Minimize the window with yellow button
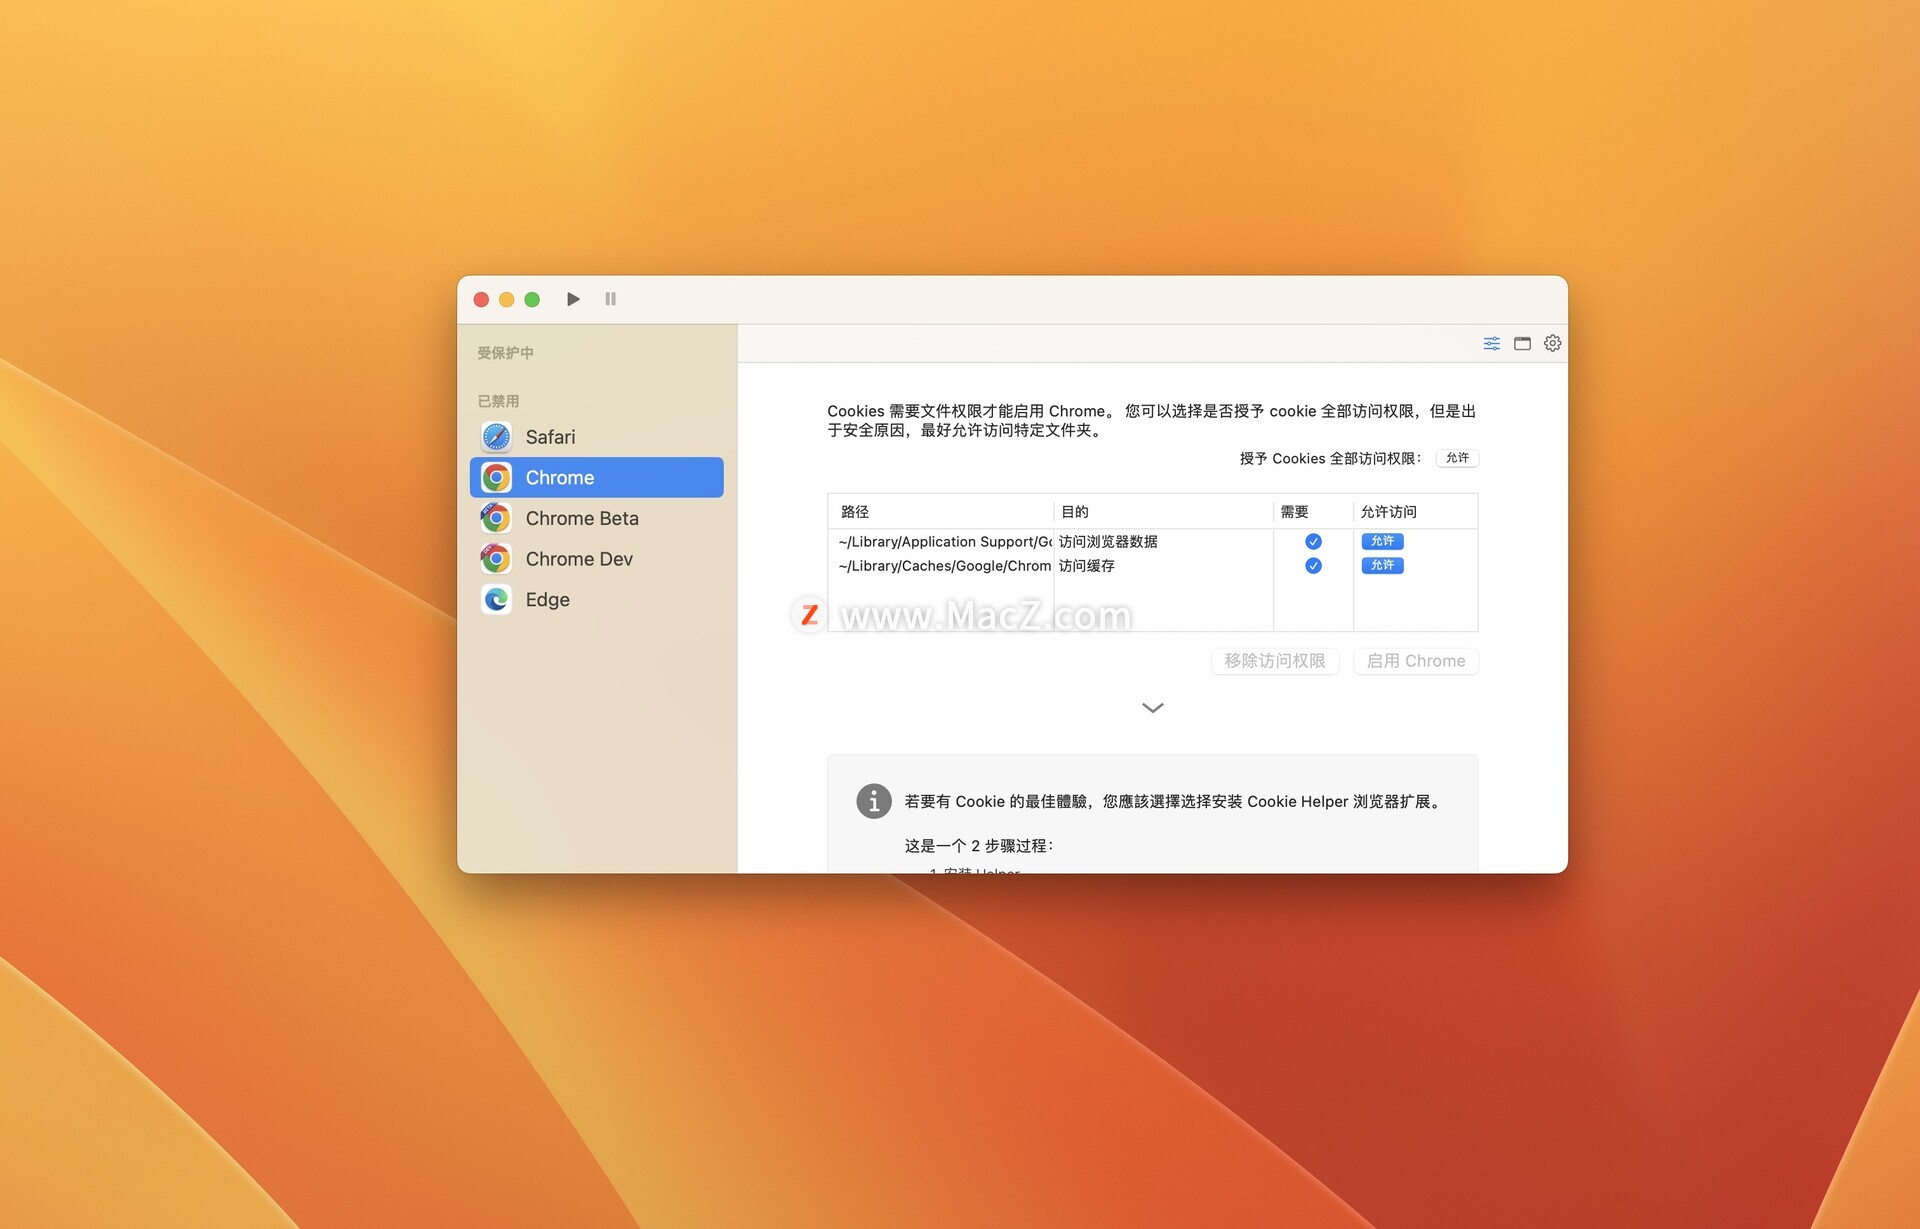 [x=506, y=299]
